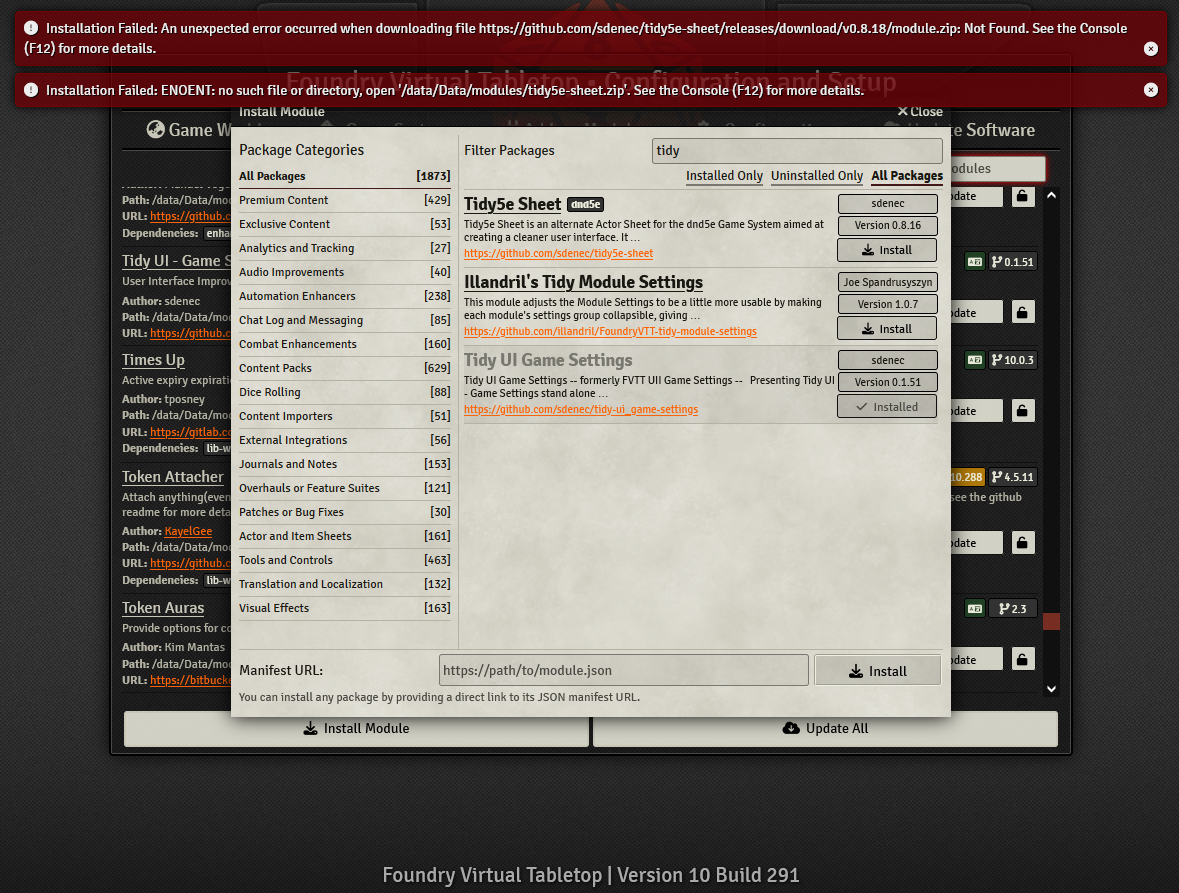Open the padlock icon beside Tidy UI's Update button

1022,311
